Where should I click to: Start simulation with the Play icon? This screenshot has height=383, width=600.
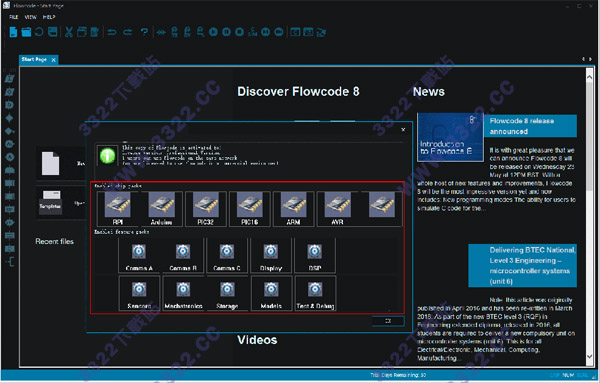[214, 32]
